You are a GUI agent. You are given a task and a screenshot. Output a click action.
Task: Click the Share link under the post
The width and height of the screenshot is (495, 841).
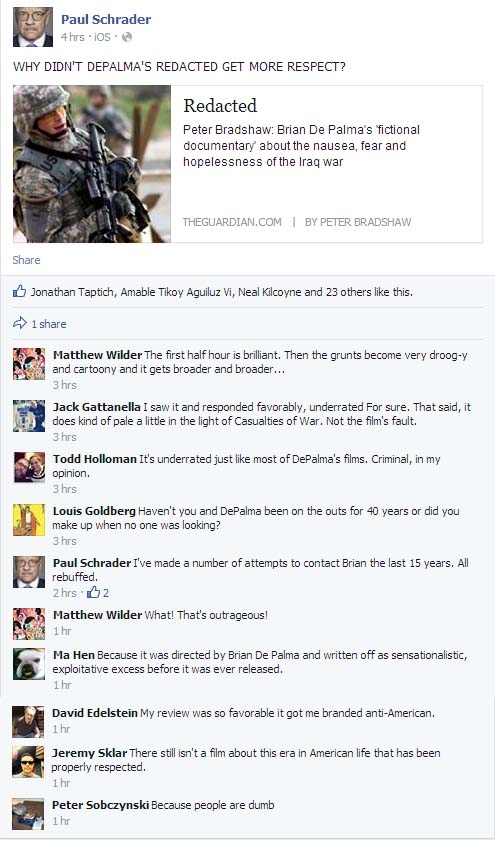click(26, 260)
